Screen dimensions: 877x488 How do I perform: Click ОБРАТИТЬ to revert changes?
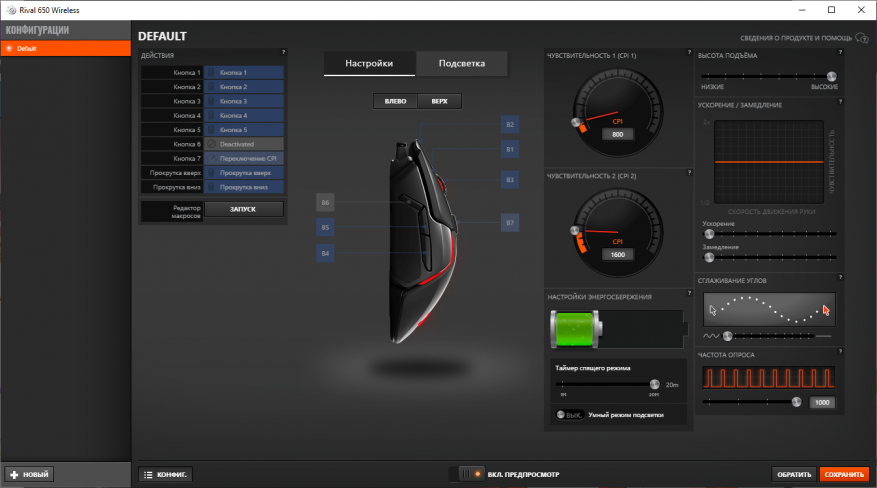pos(794,474)
